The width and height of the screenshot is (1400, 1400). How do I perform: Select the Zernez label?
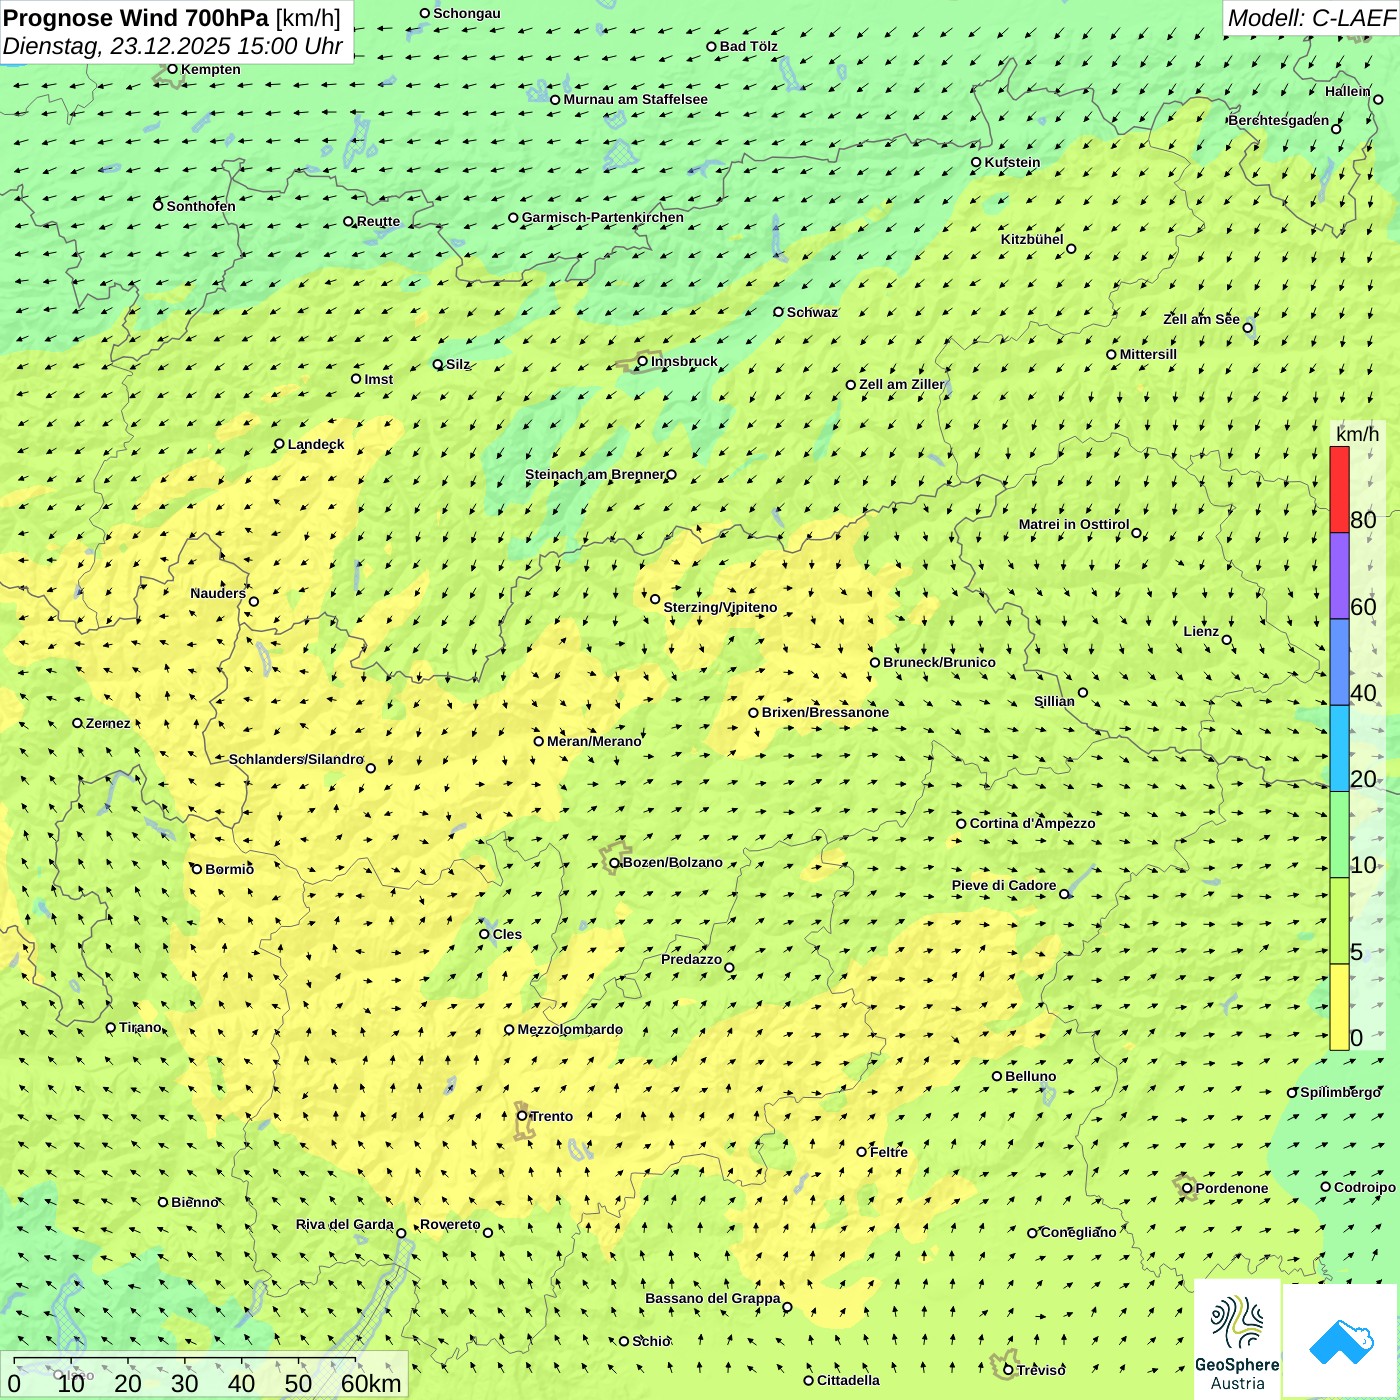(108, 723)
